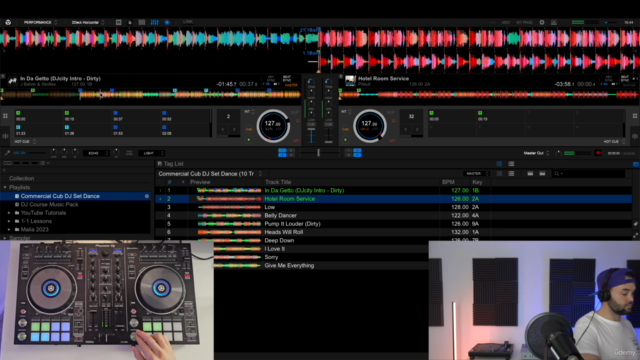Open the PERFORMANCE mode dropdown

pyautogui.click(x=40, y=22)
